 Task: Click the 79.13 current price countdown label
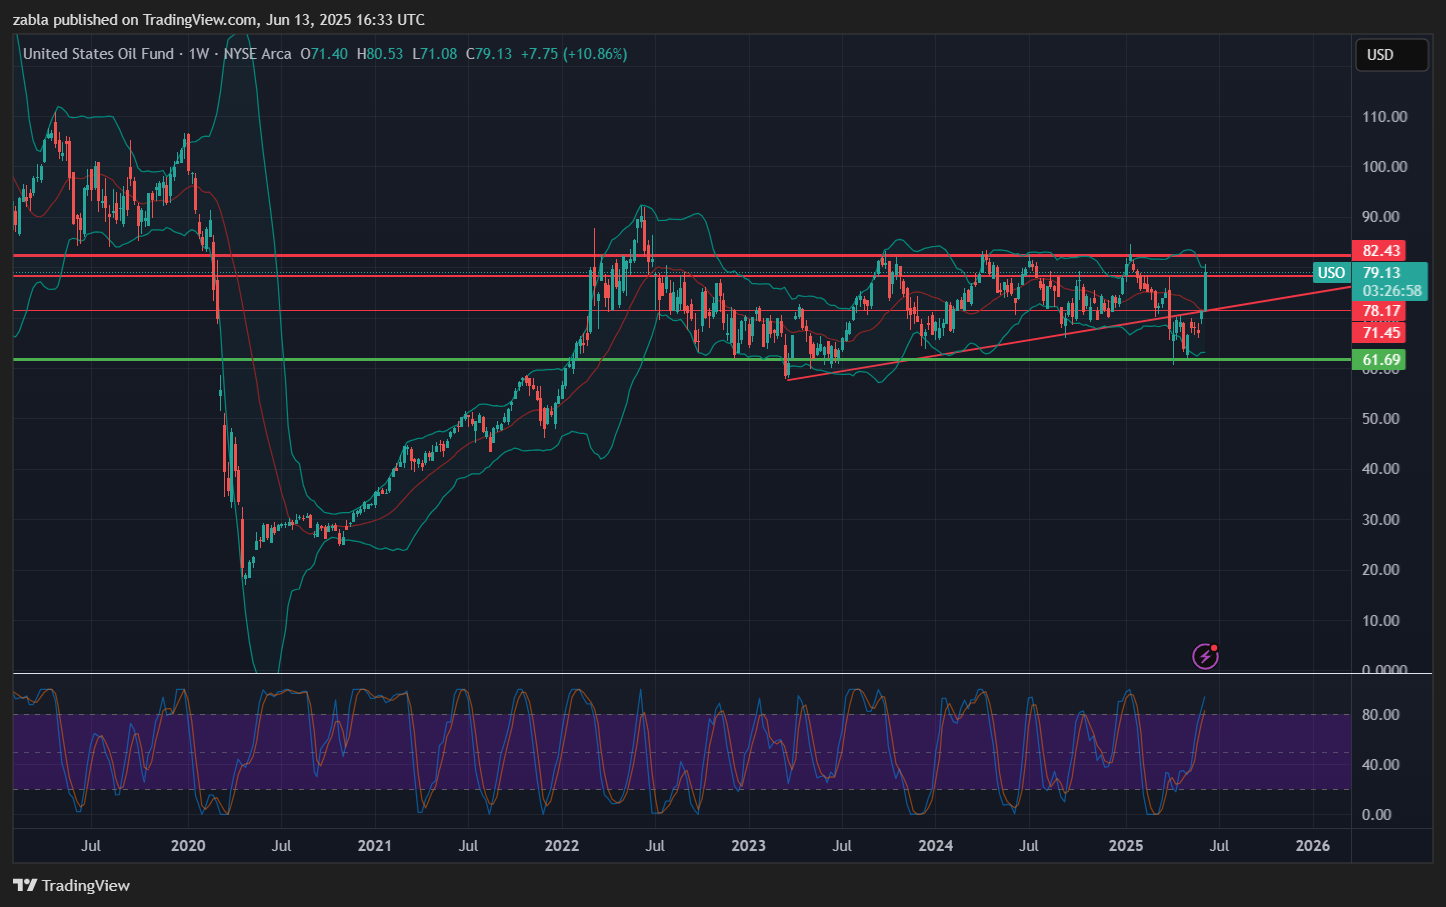(x=1391, y=281)
